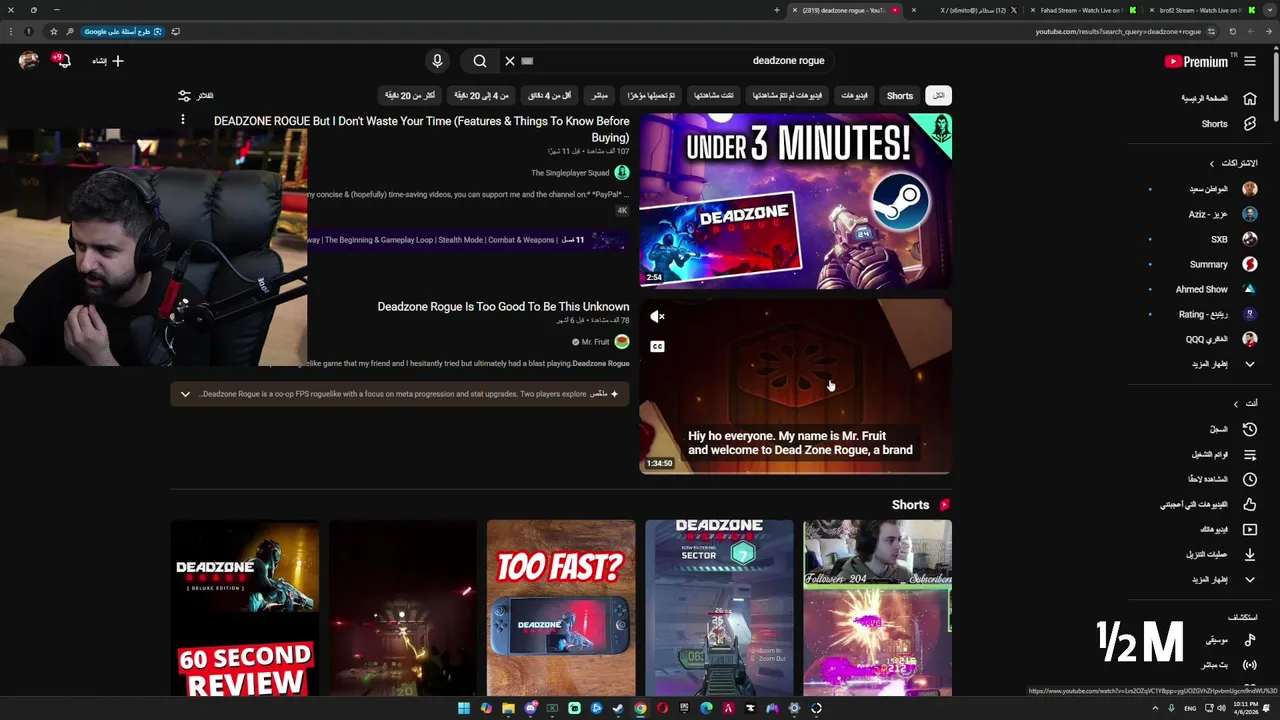This screenshot has height=720, width=1280.
Task: Open Steam from the taskbar
Action: pyautogui.click(x=618, y=709)
